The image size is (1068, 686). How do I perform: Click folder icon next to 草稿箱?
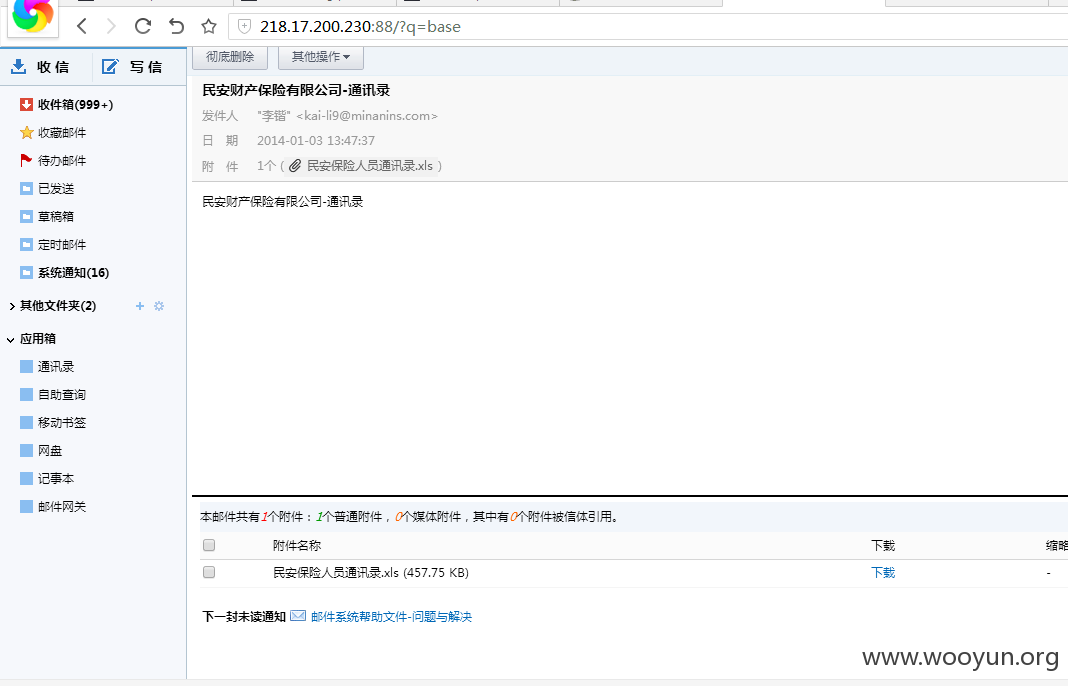27,217
